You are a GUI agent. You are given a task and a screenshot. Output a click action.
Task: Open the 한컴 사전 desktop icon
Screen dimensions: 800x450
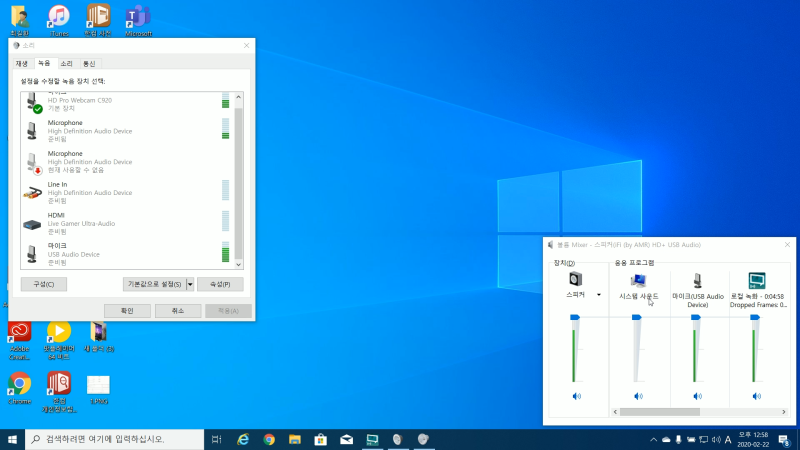coord(98,20)
